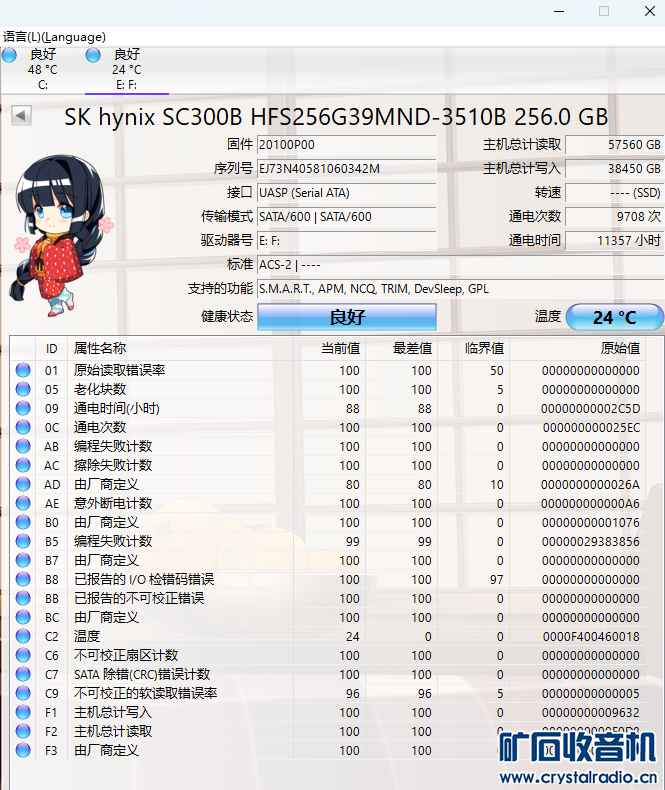Click power-on count value 9708 次

click(614, 217)
